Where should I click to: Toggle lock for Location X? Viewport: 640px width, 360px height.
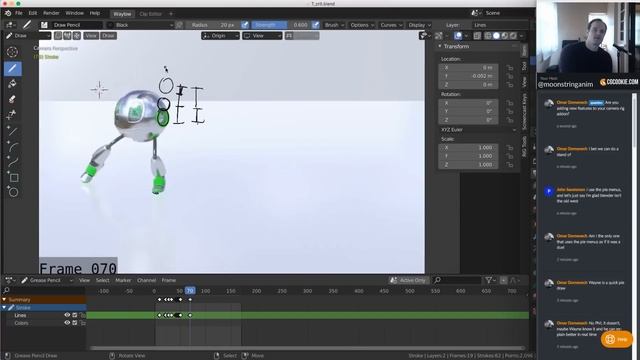(x=510, y=68)
